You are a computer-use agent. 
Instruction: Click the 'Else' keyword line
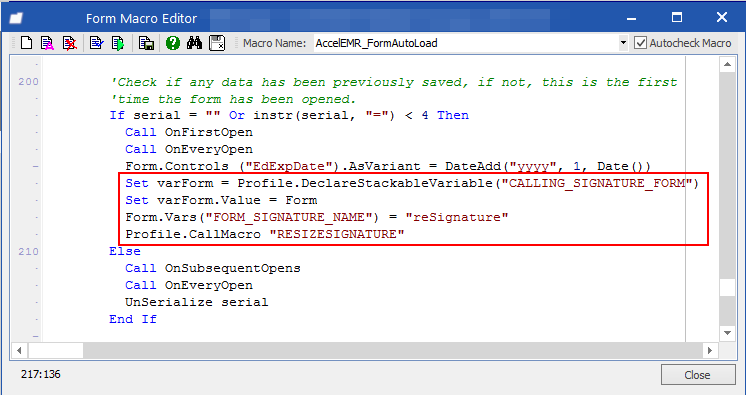[x=125, y=251]
